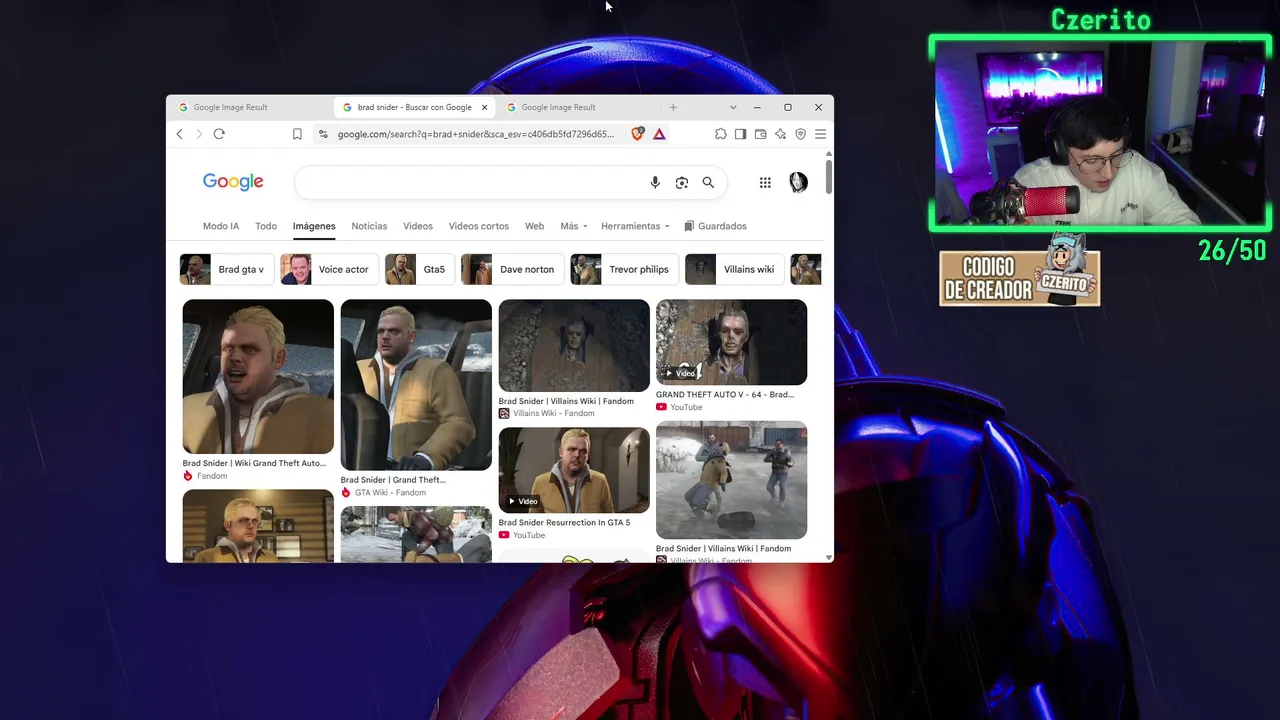Open the Modo IA search tab

tap(221, 226)
